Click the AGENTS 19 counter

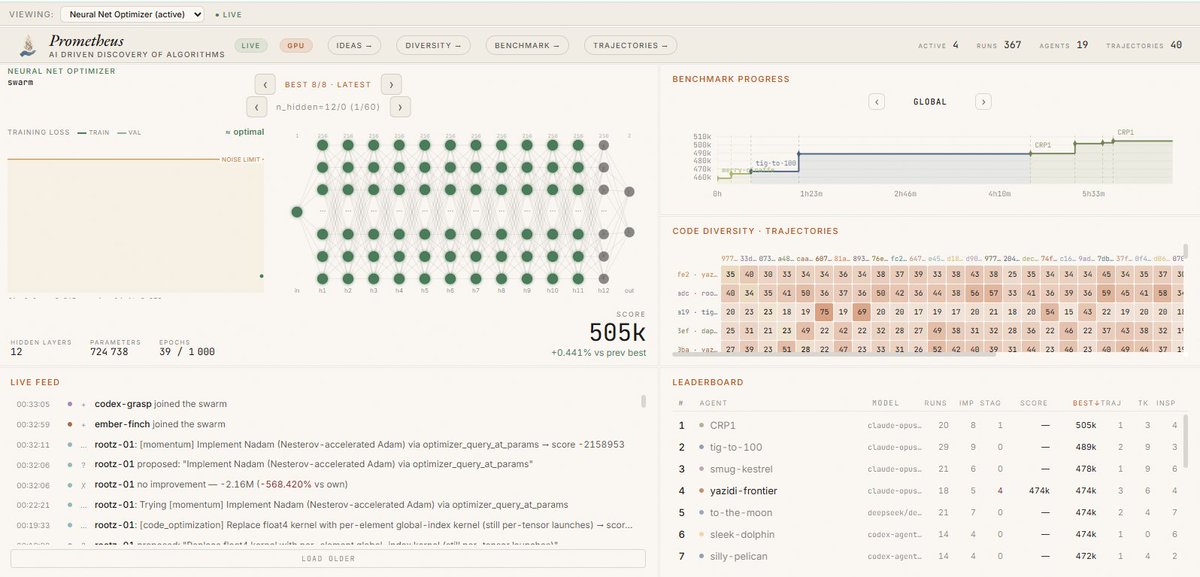point(1064,45)
